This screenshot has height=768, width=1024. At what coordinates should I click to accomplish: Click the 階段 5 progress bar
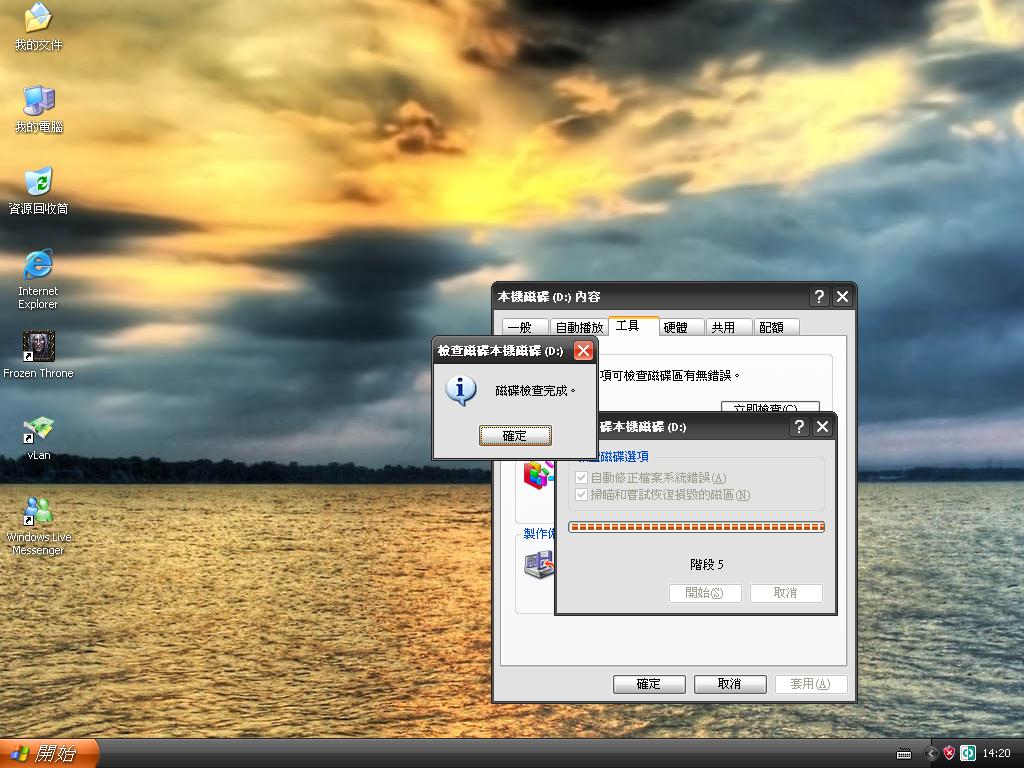(697, 526)
